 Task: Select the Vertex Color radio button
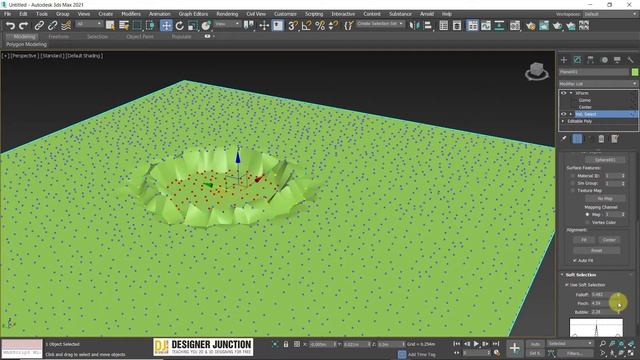click(x=587, y=222)
